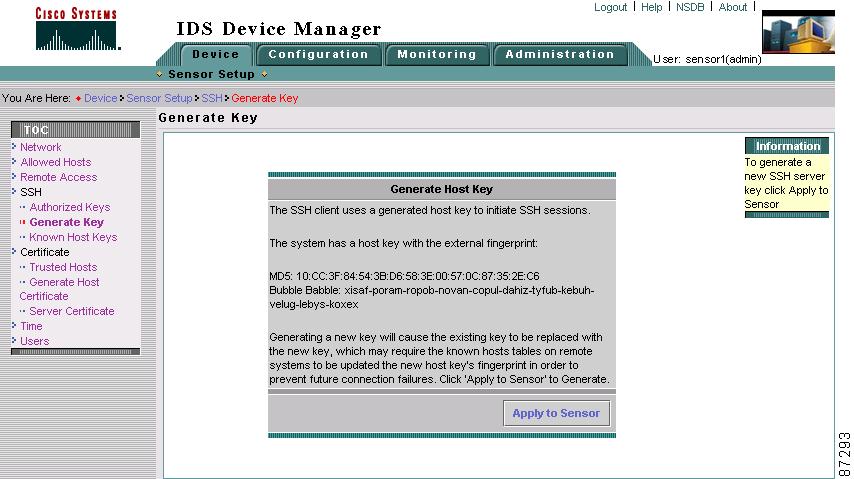Open Users in the TOC
Image resolution: width=854 pixels, height=479 pixels.
[x=34, y=341]
